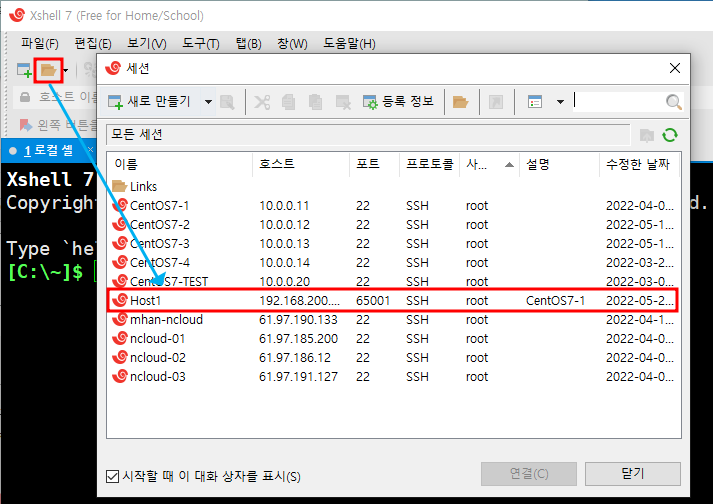Close the 세션 dialog with X
The width and height of the screenshot is (713, 504).
coord(675,68)
